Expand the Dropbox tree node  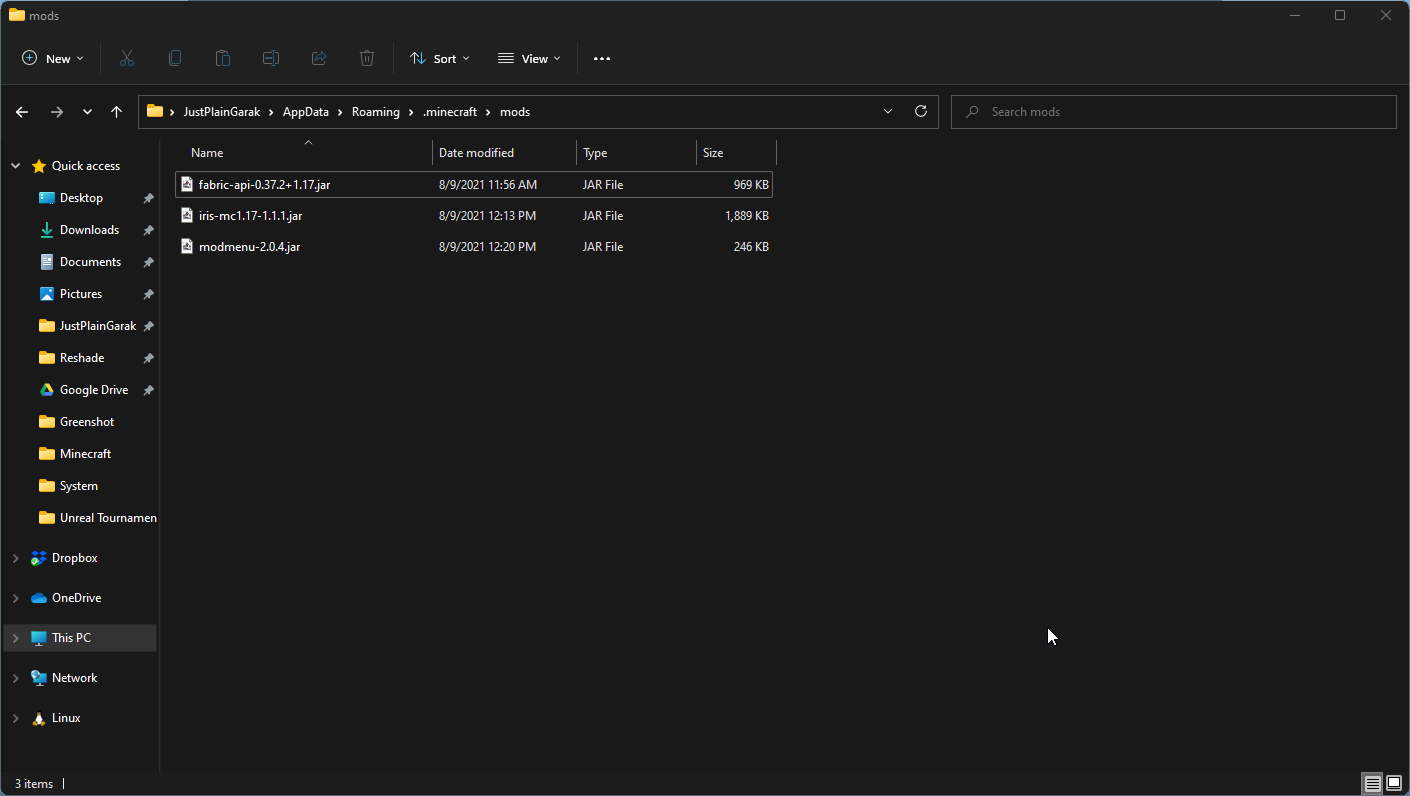coord(15,558)
